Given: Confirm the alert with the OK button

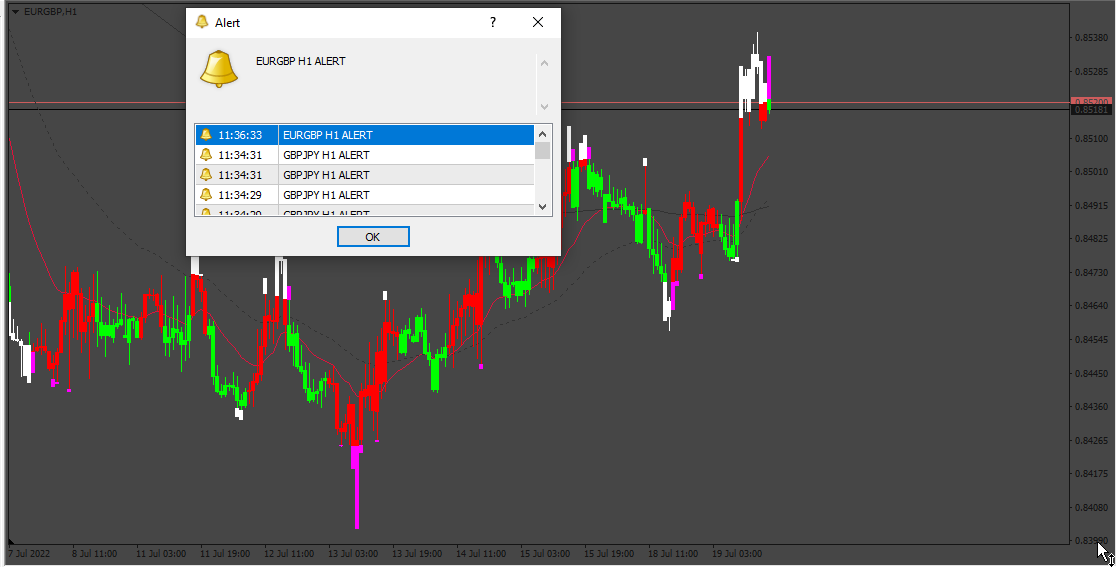Looking at the screenshot, I should (373, 236).
